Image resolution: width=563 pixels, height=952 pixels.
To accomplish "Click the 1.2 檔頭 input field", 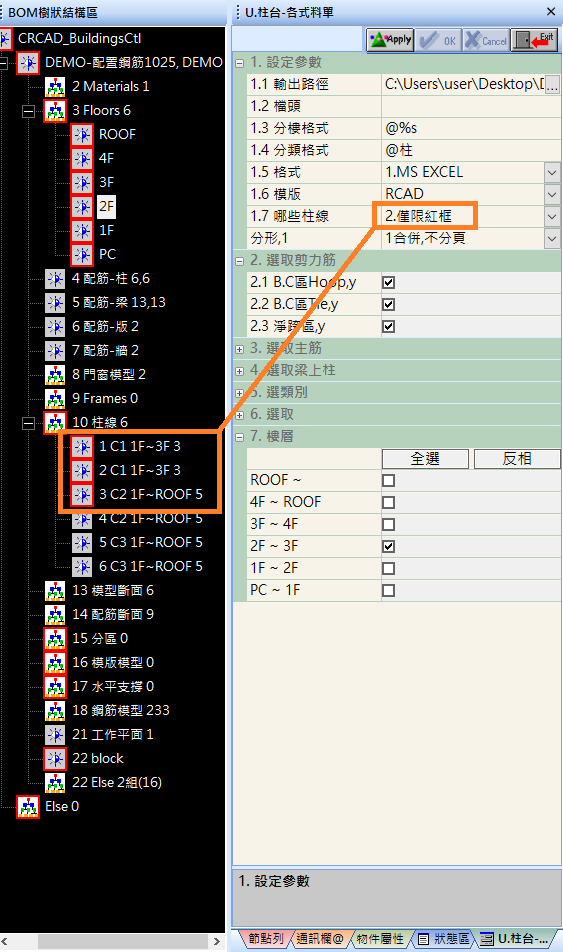I will (x=471, y=106).
